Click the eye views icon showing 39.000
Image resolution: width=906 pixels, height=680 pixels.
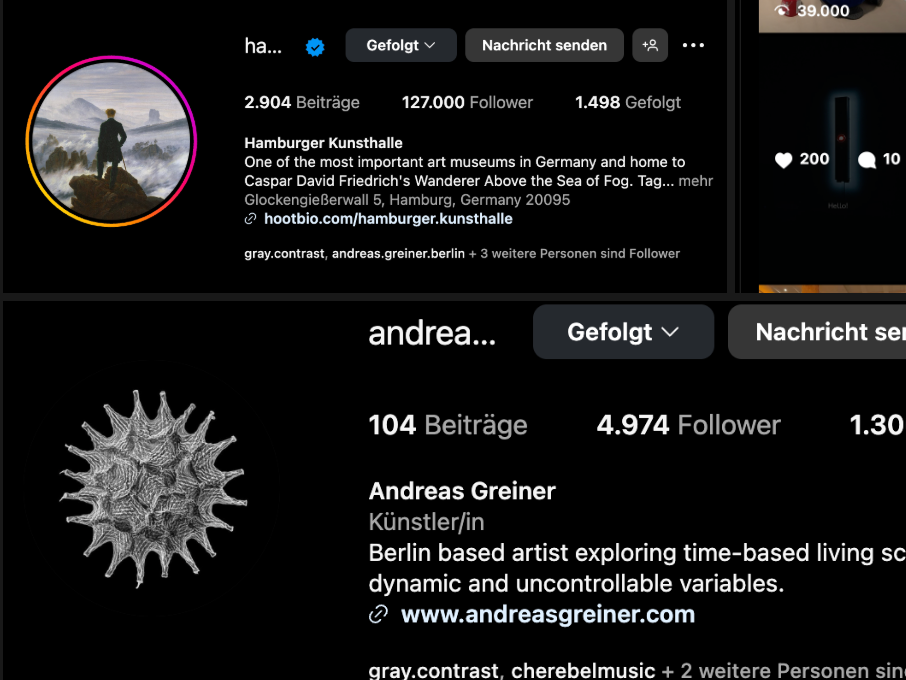click(x=783, y=10)
